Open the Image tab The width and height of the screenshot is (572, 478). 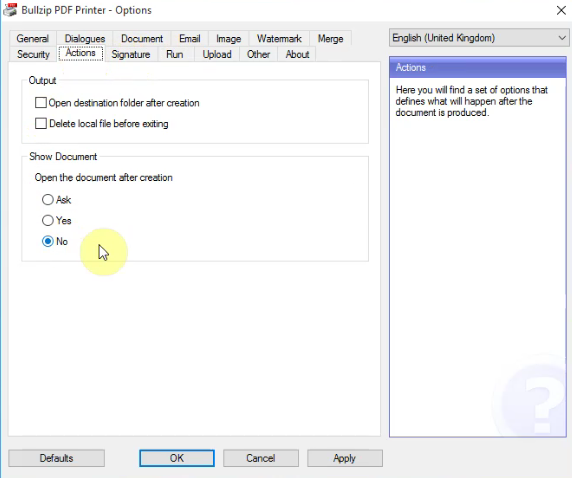(x=228, y=39)
